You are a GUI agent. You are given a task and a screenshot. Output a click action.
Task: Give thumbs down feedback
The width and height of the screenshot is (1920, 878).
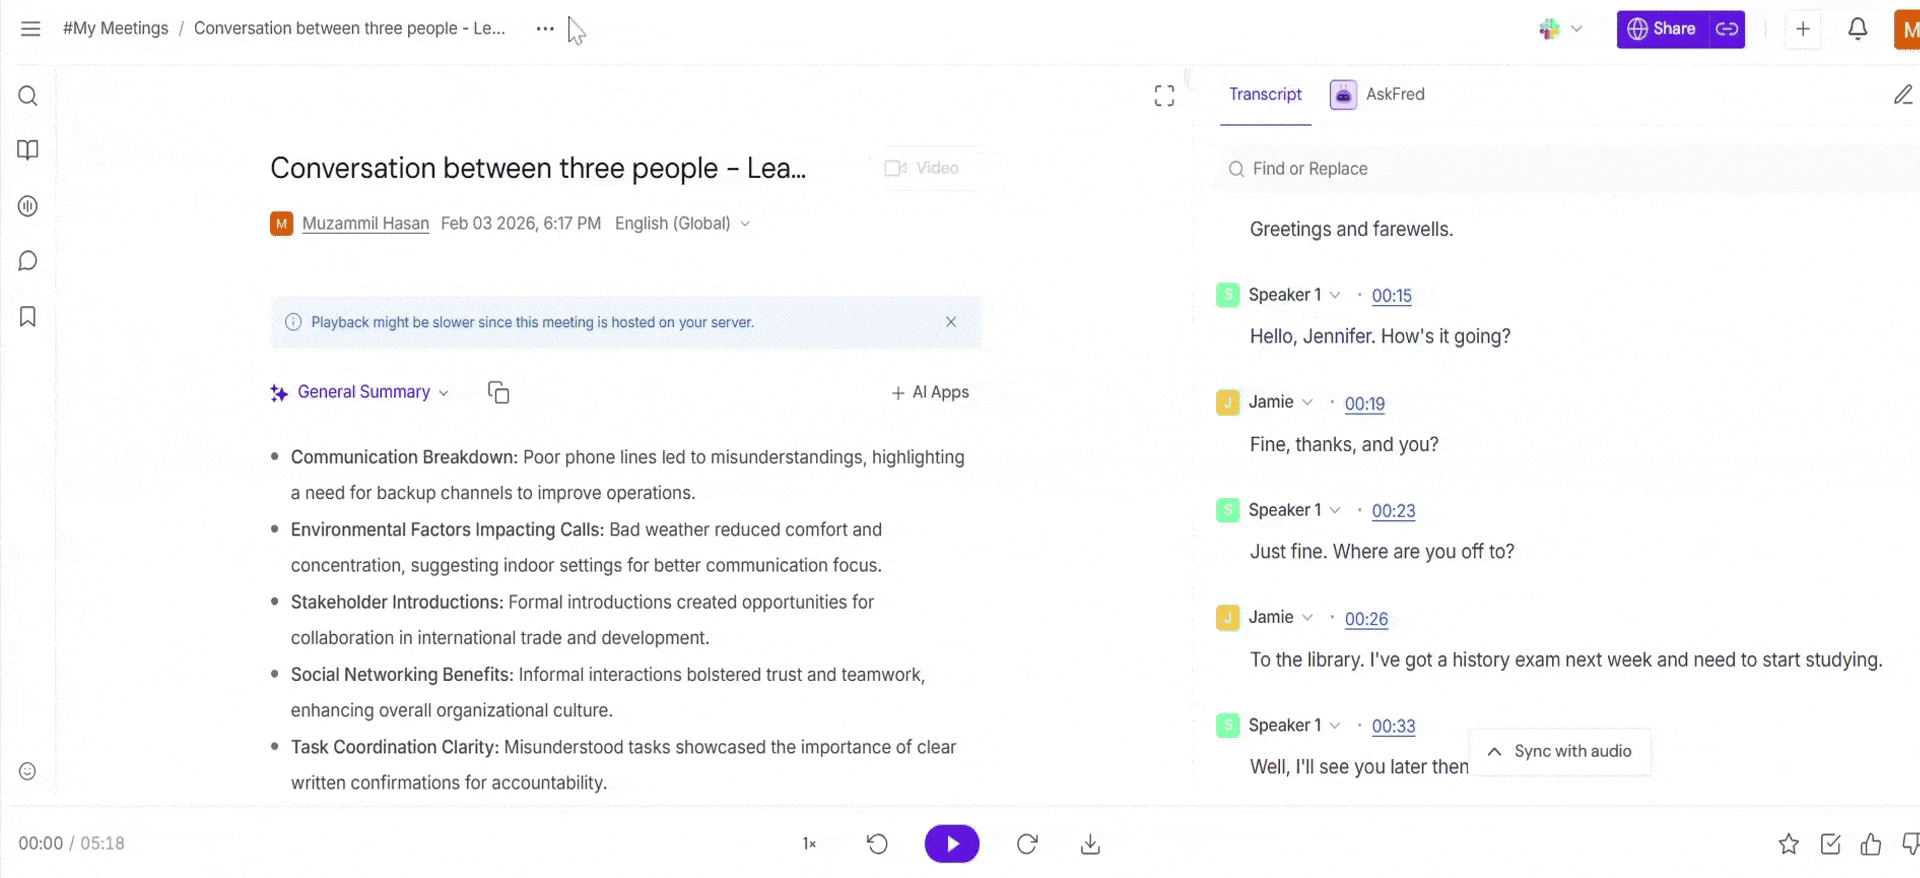point(1910,845)
